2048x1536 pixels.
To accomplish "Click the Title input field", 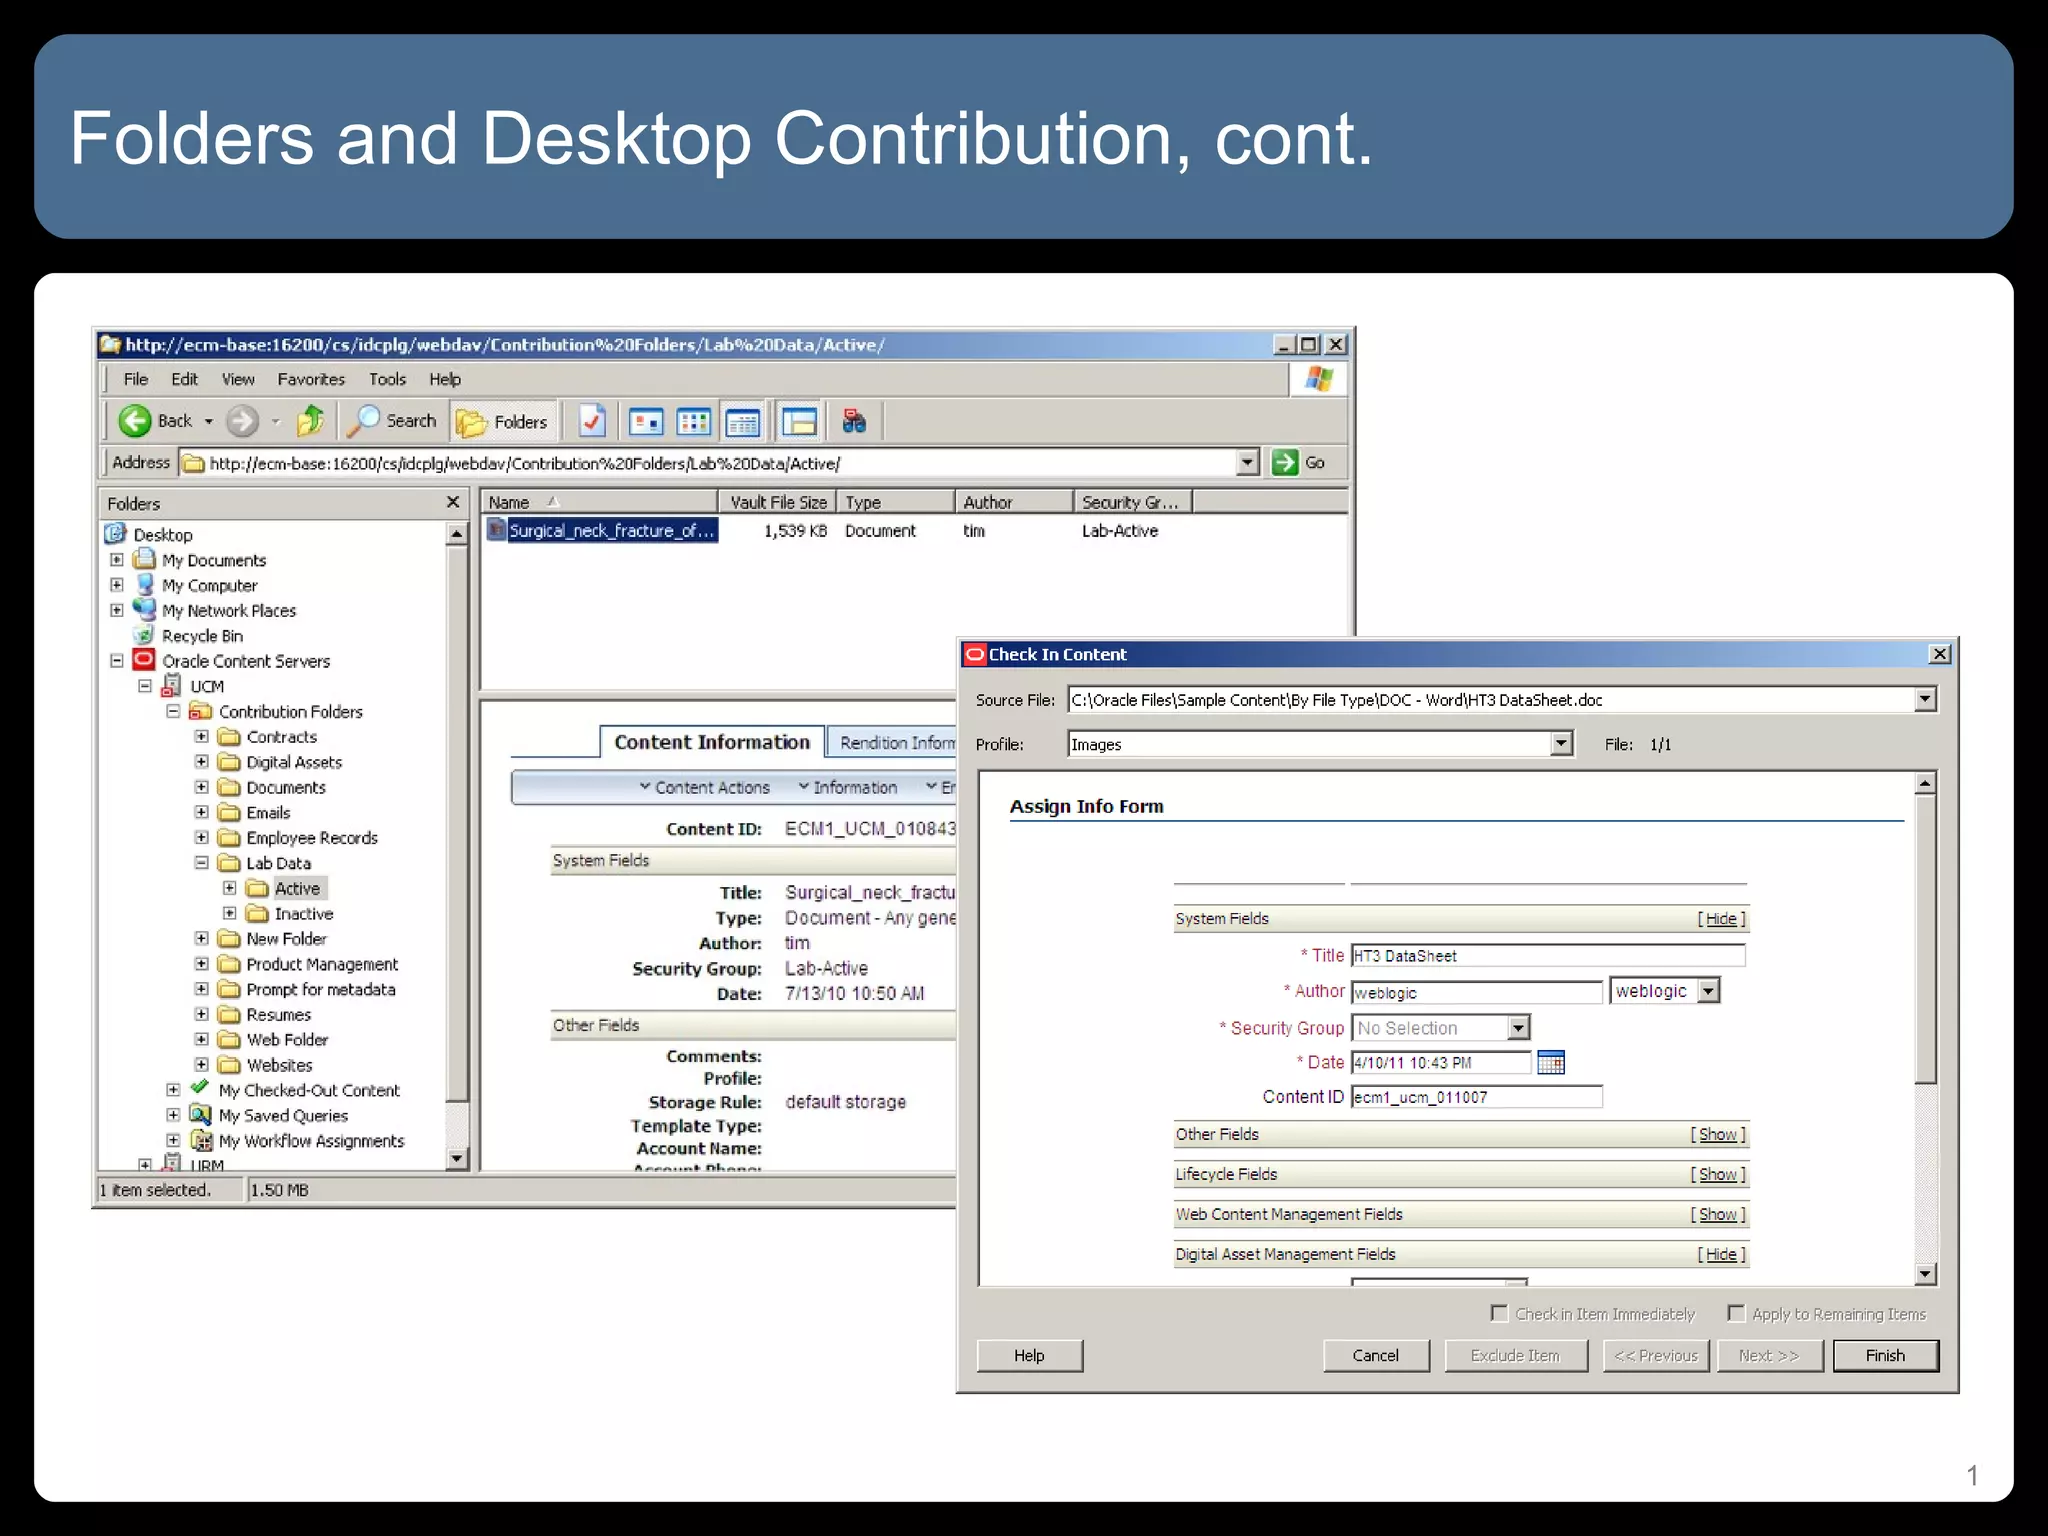I will coord(1548,955).
